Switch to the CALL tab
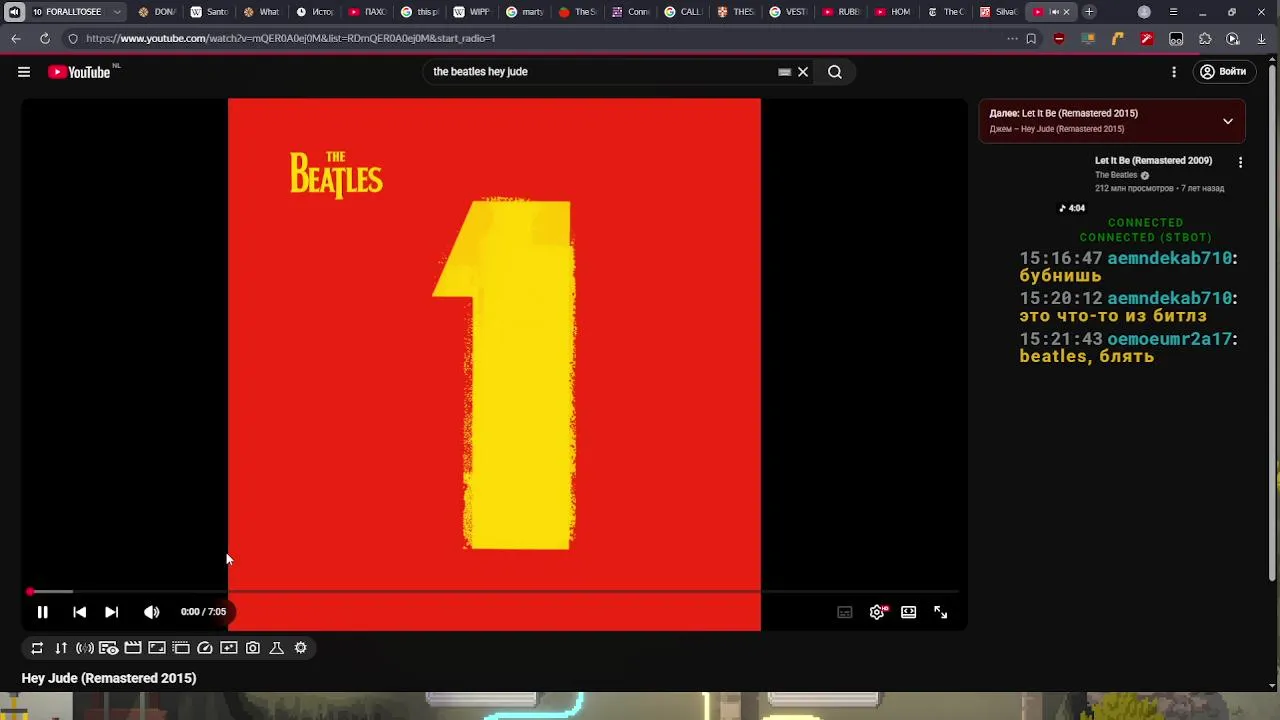Screen dimensions: 1280x720 (x=683, y=12)
